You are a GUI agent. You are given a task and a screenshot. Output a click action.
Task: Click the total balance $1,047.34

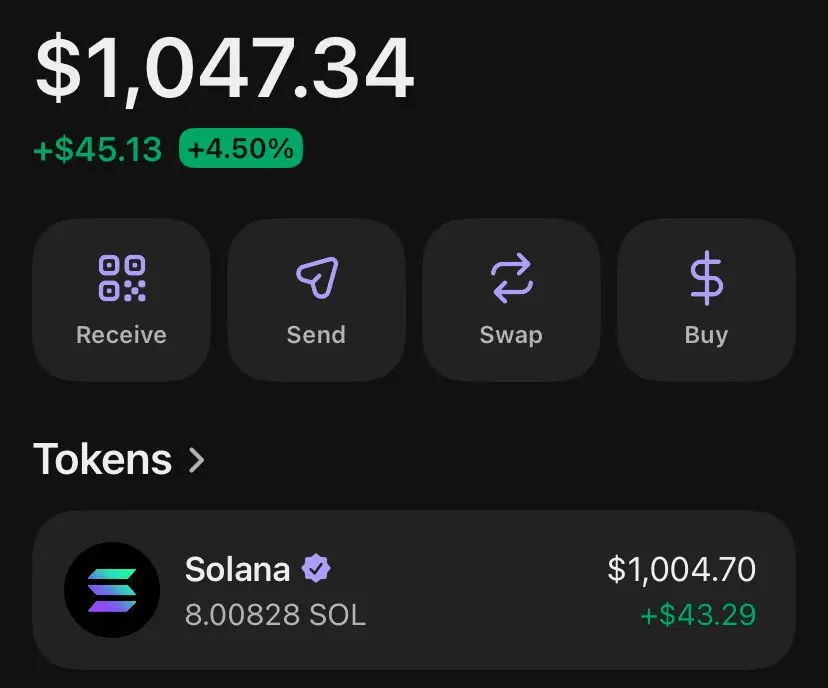pos(224,68)
